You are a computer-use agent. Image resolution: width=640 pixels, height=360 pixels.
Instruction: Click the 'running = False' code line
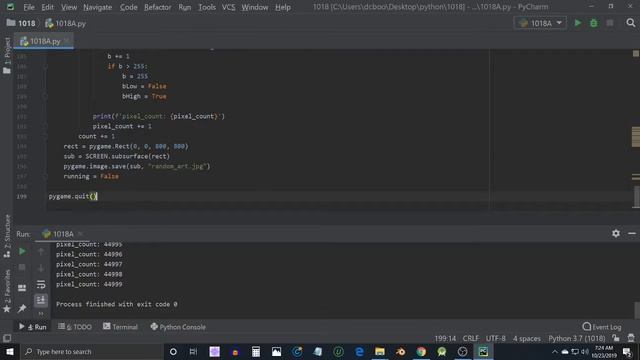91,177
